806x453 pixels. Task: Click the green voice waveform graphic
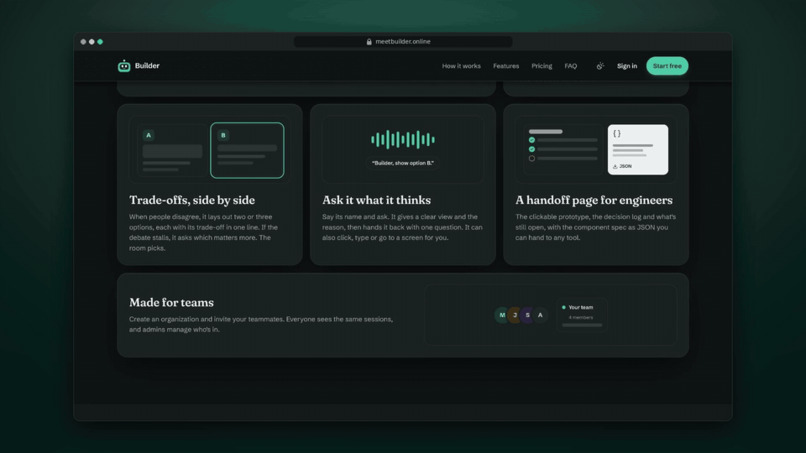pos(403,139)
